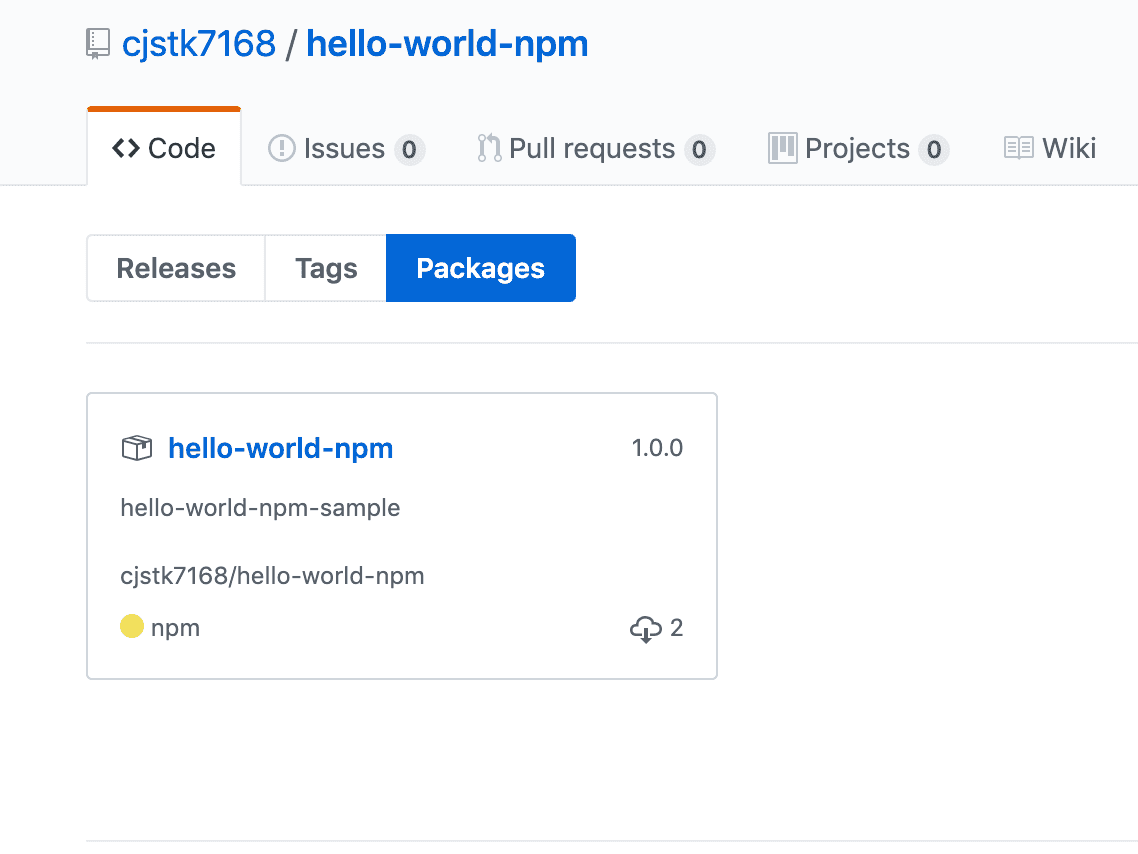This screenshot has width=1138, height=854.
Task: Click the Projects board icon
Action: tap(782, 149)
